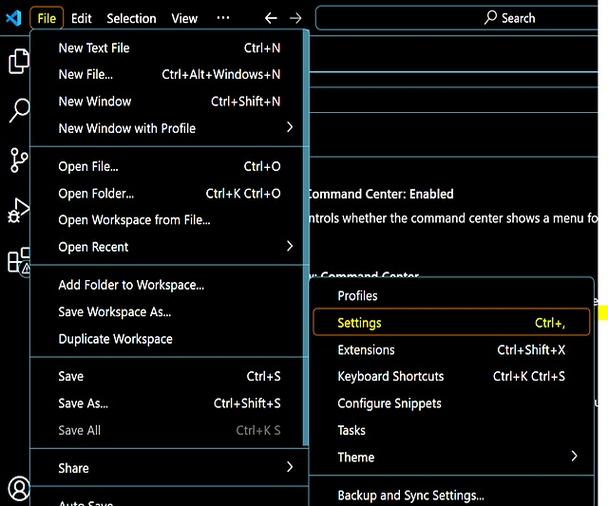Choose Save in the File menu
The width and height of the screenshot is (608, 506).
coord(169,376)
